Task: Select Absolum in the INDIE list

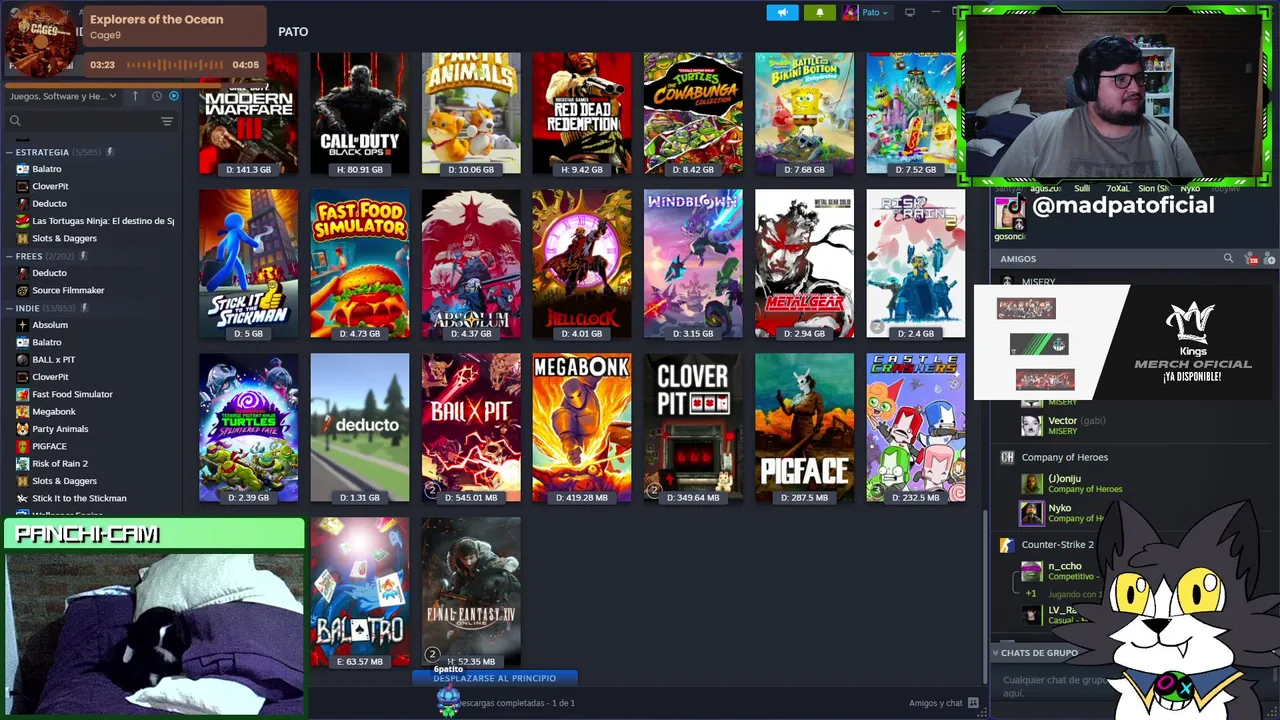Action: coord(50,325)
